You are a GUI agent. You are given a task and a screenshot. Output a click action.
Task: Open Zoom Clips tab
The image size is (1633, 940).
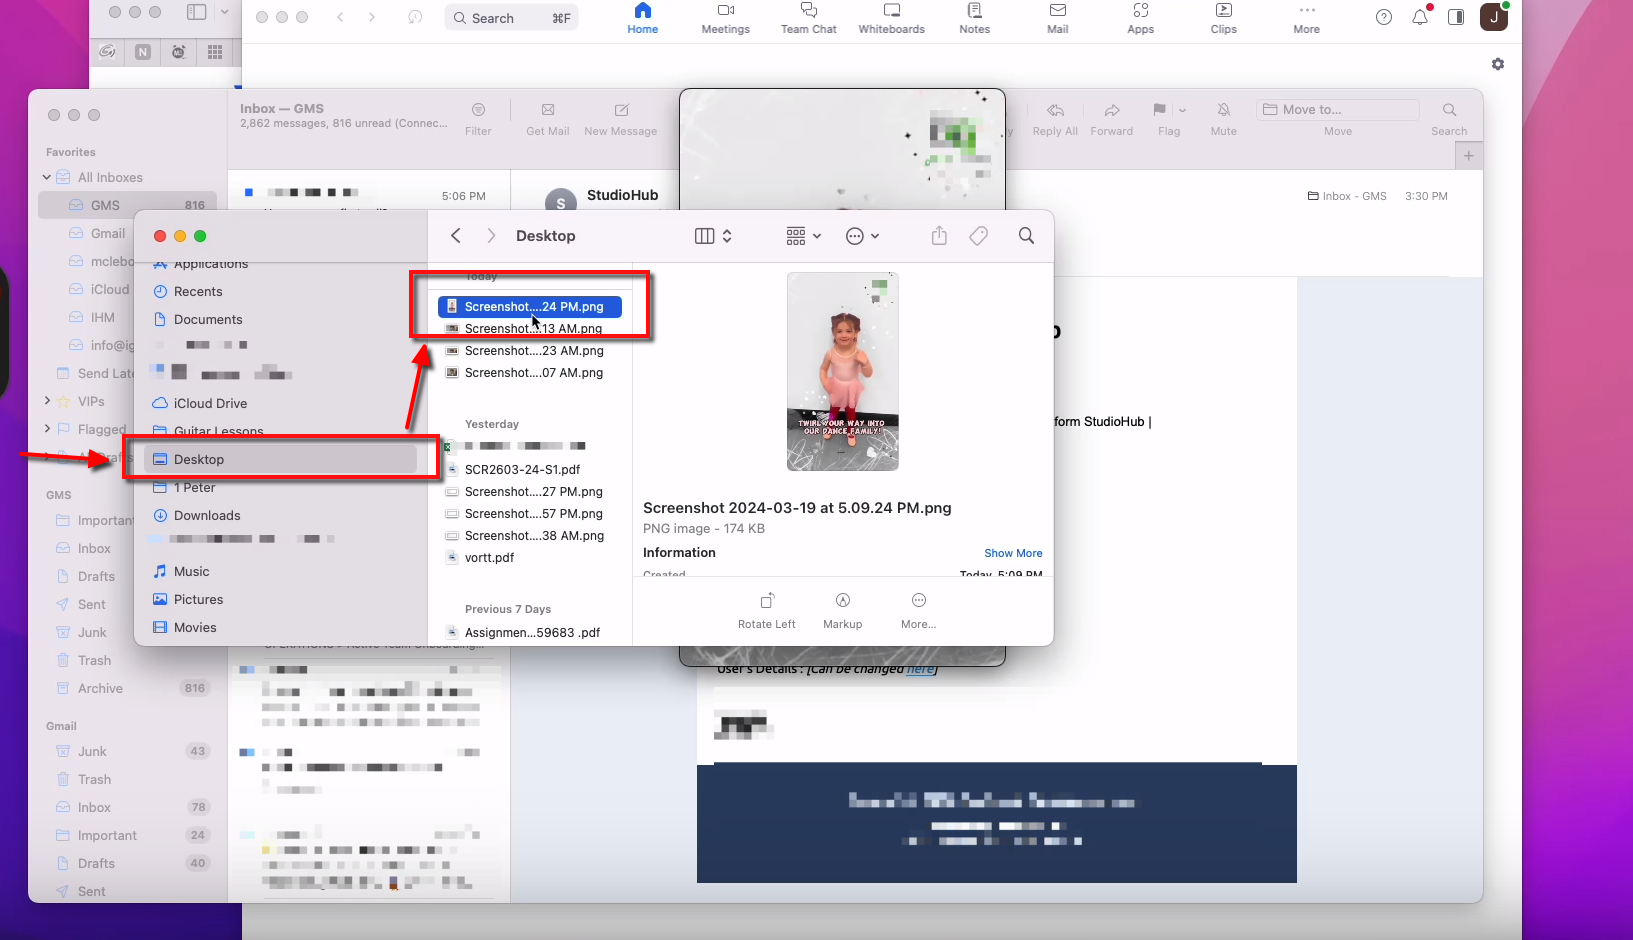click(x=1223, y=18)
